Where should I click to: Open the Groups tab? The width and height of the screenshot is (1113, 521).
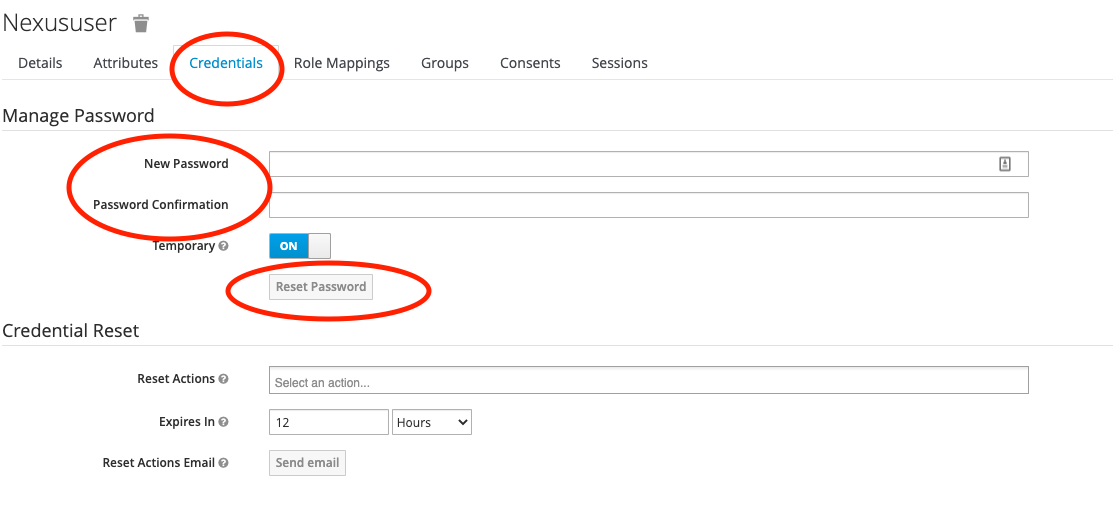444,63
